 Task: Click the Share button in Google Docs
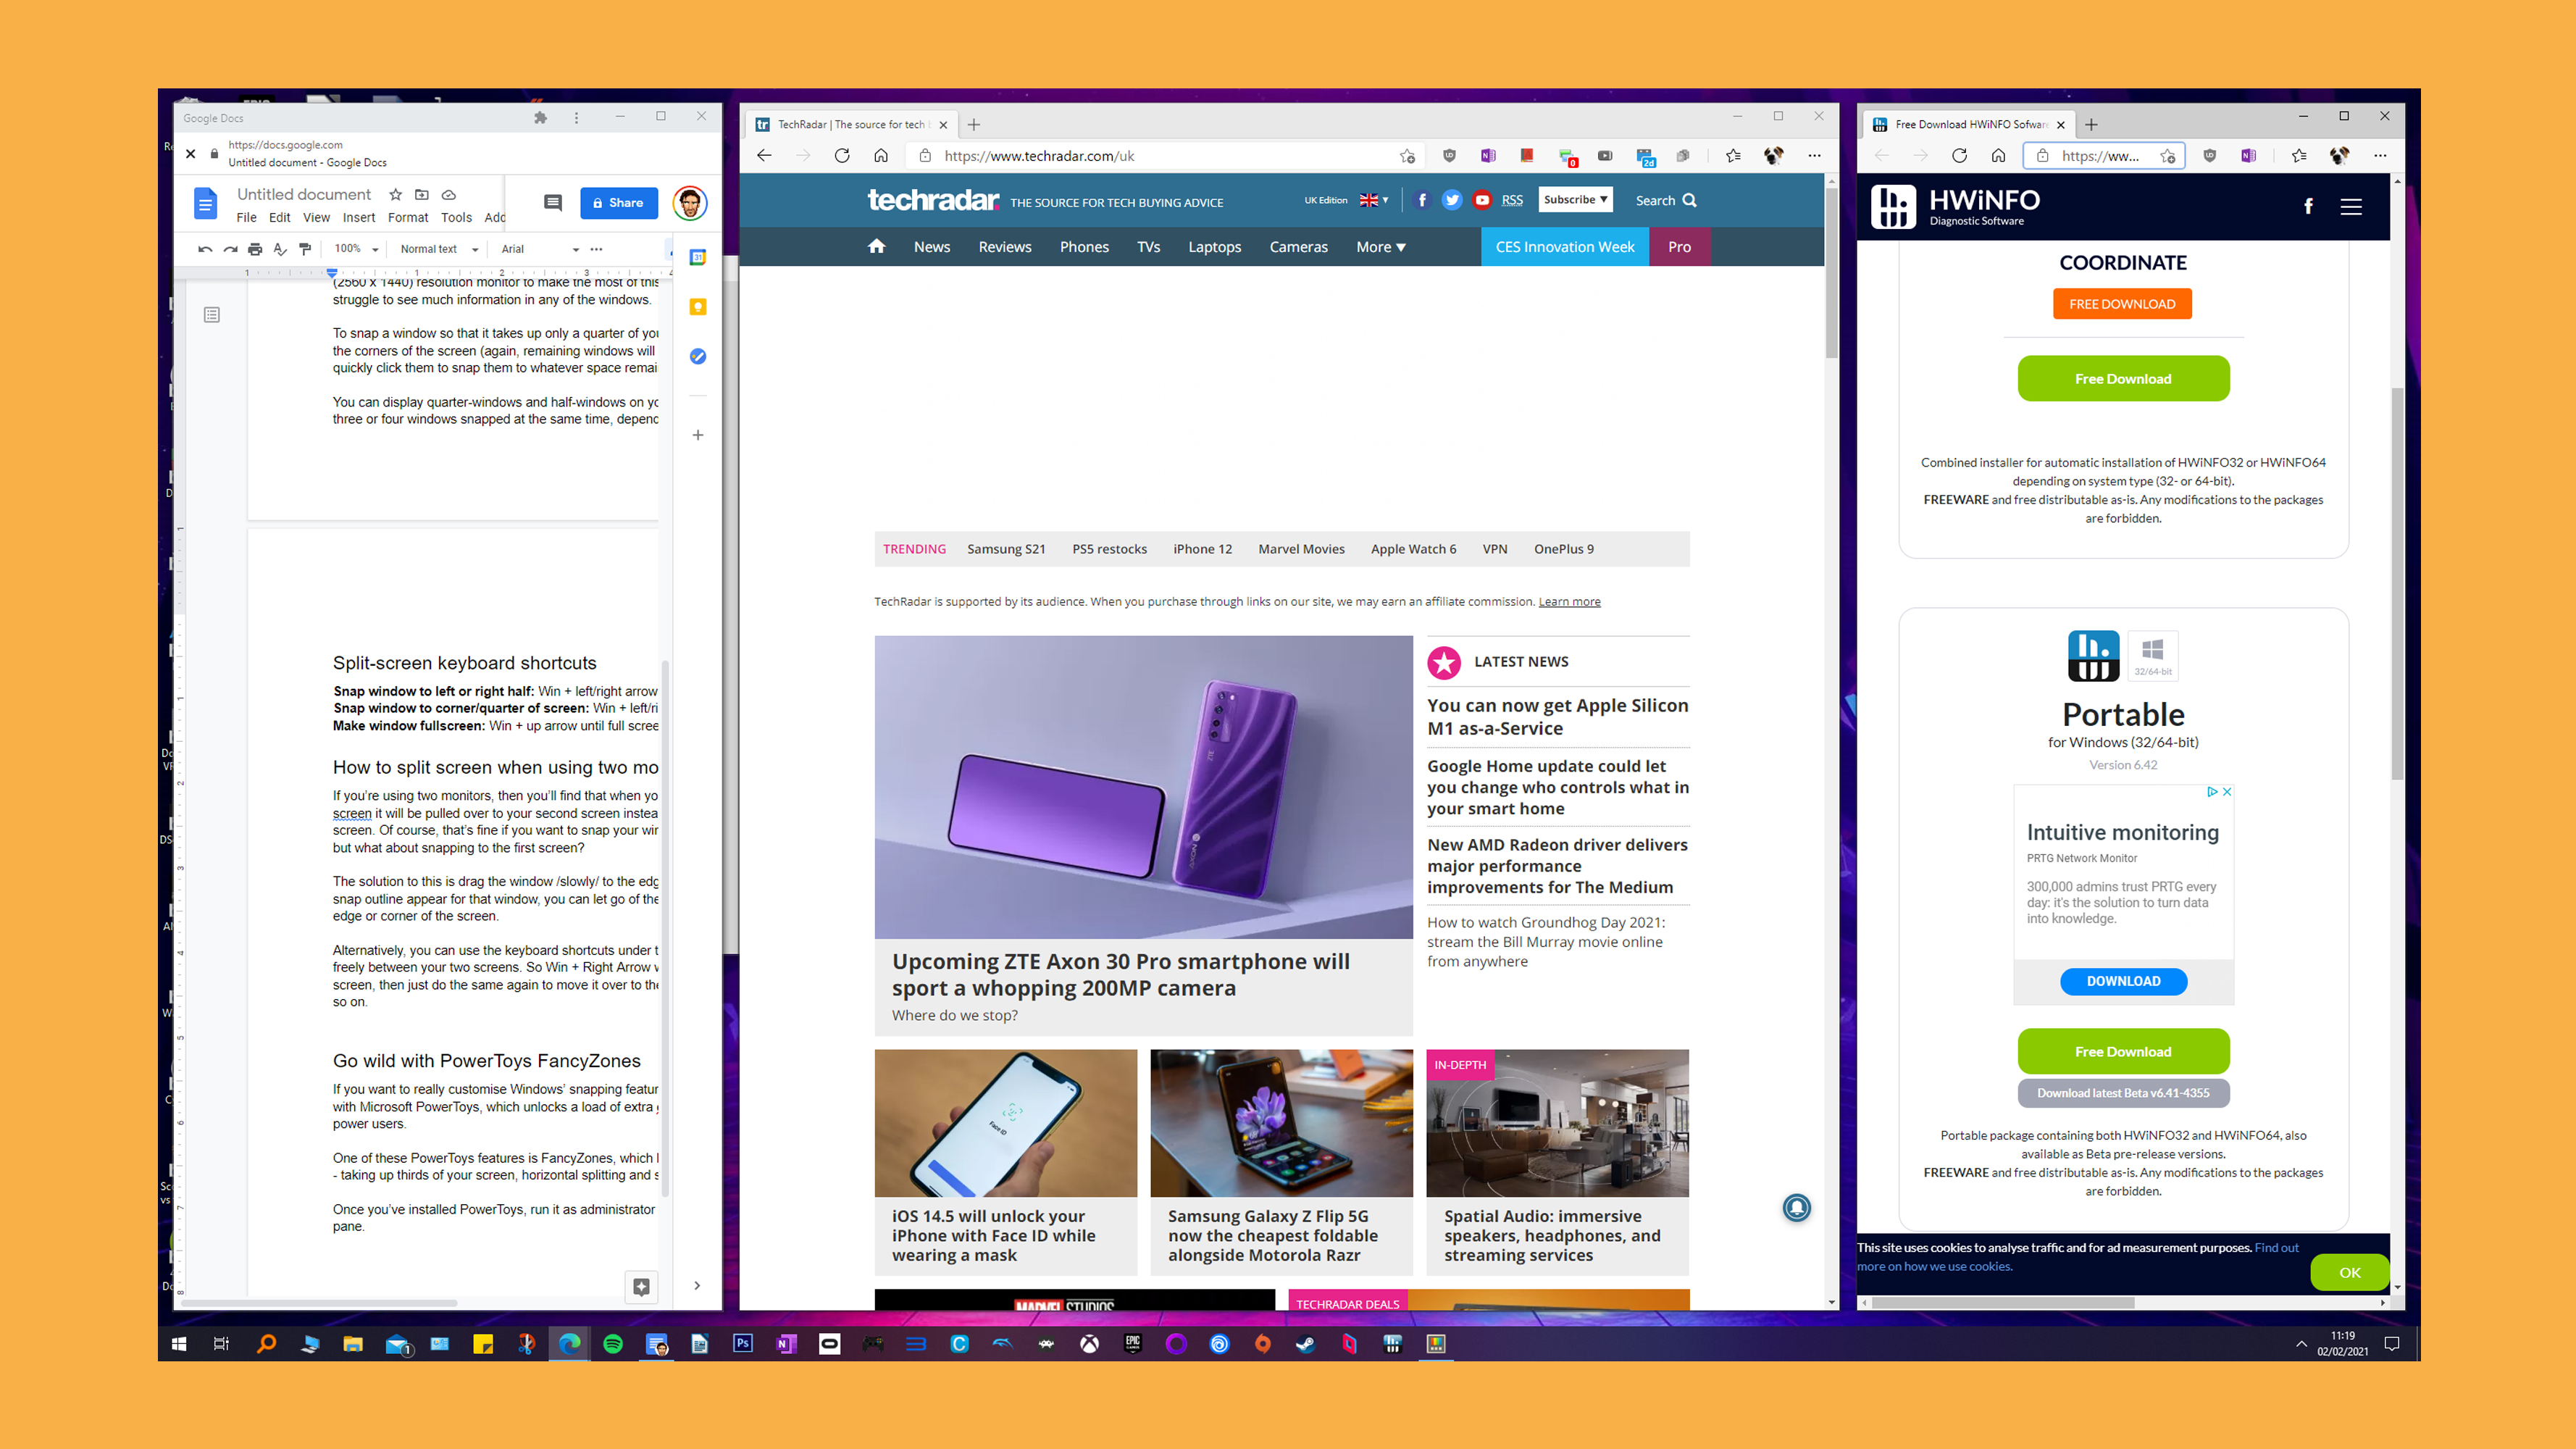619,201
